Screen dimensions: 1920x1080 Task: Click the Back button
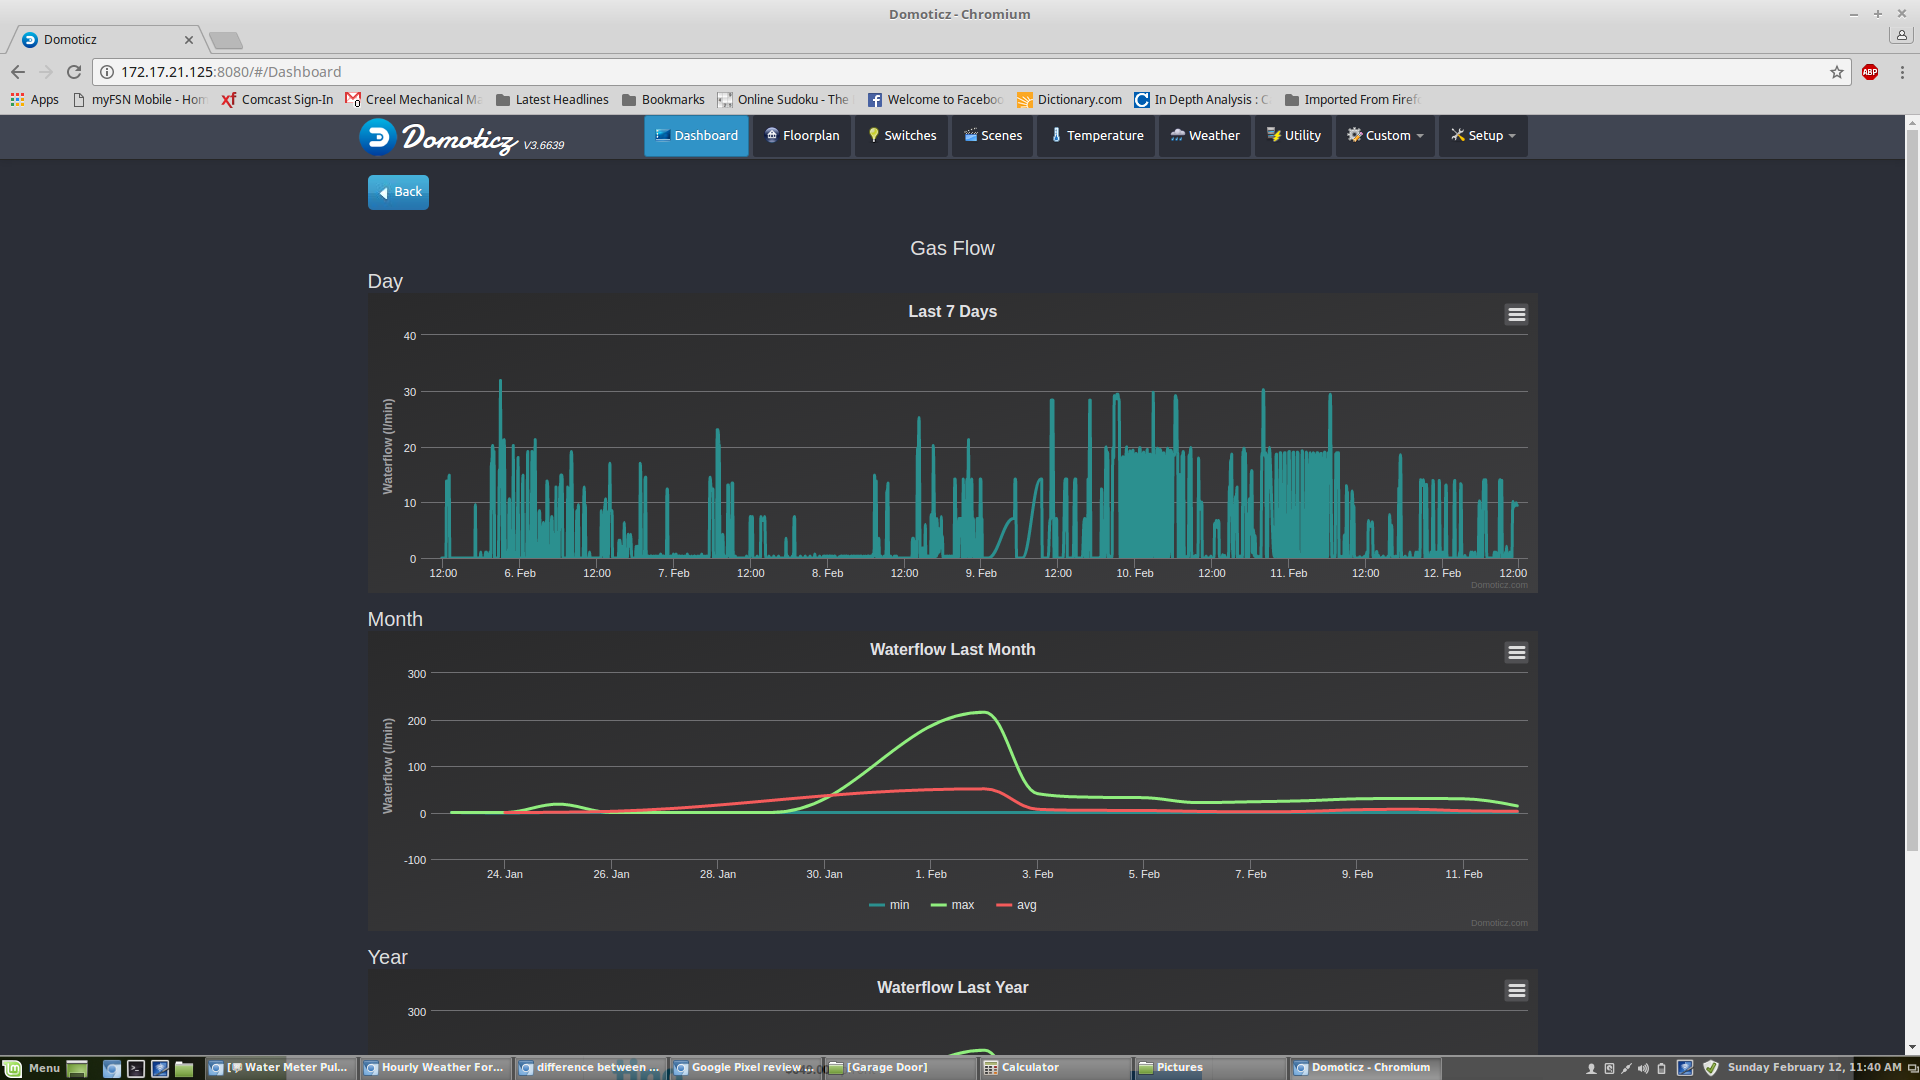(398, 192)
